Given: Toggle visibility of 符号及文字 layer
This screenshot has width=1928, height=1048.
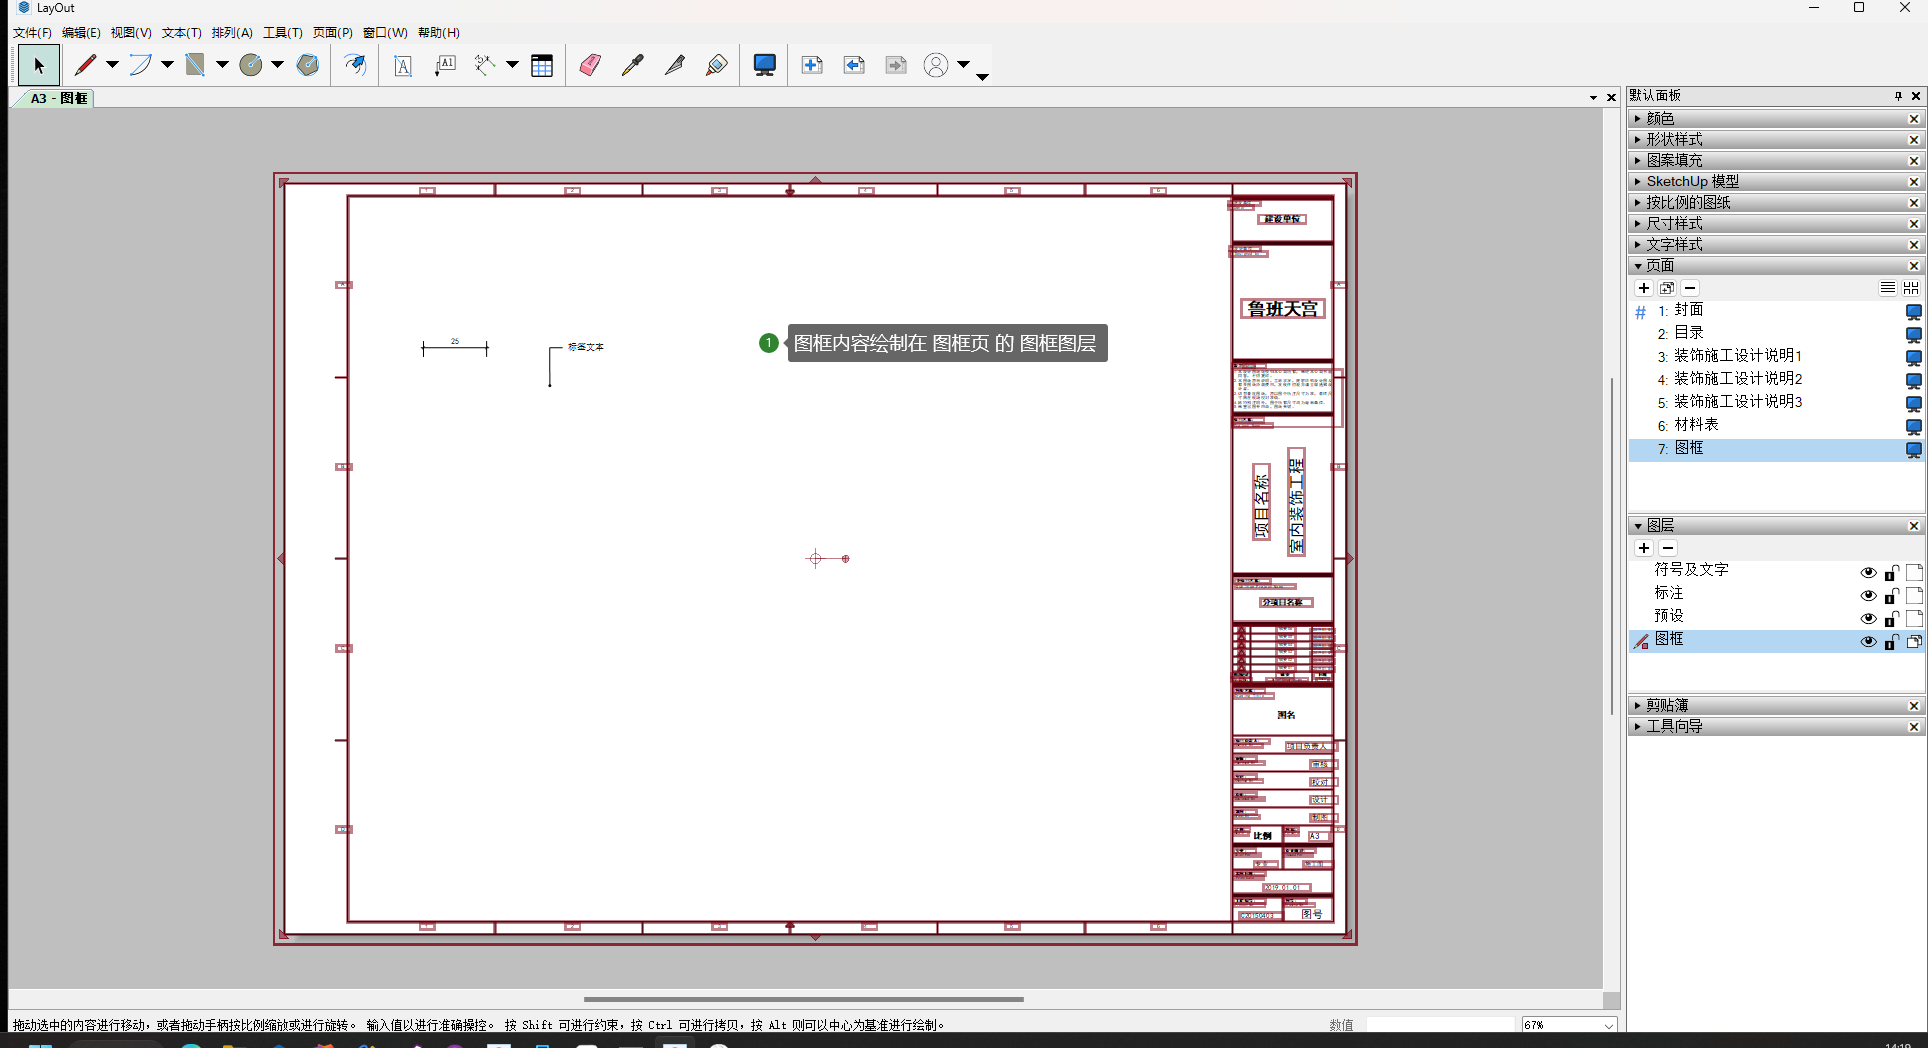Looking at the screenshot, I should point(1867,573).
